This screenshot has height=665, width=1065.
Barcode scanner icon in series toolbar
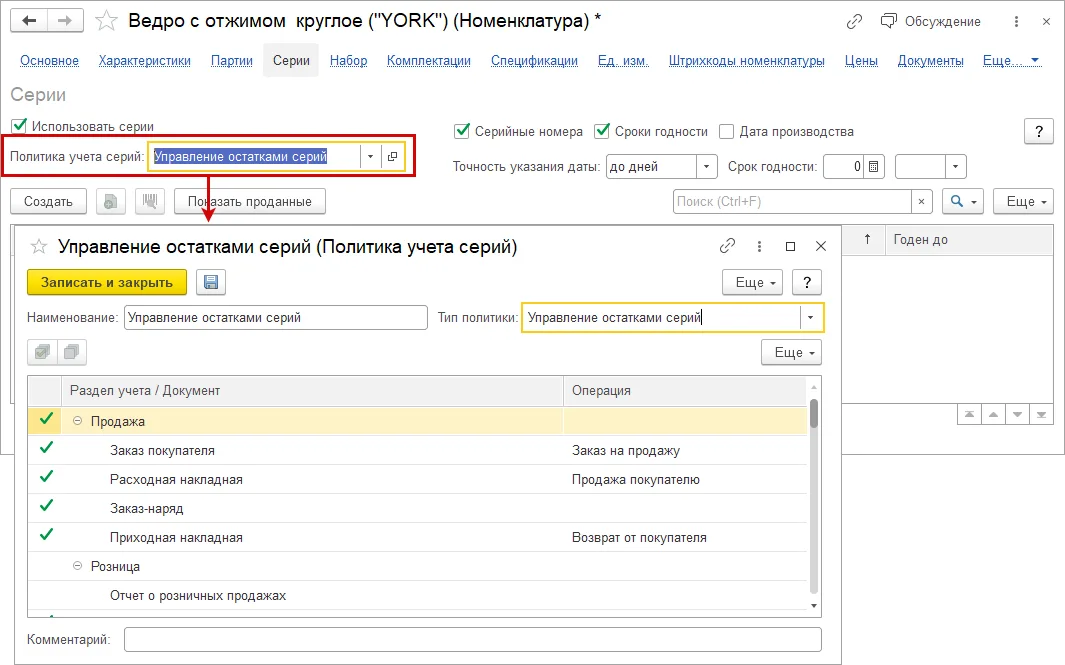tap(149, 202)
